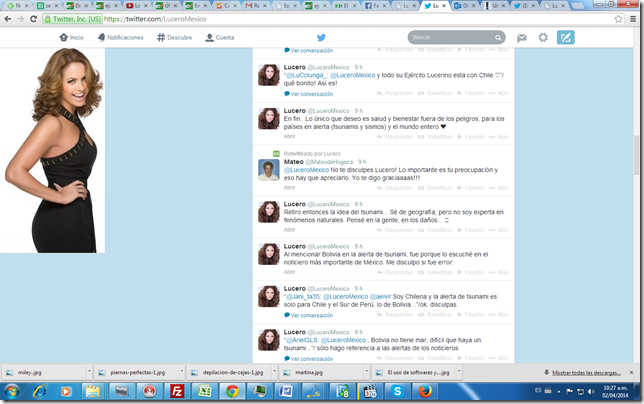Favorite Mateo's retweeted tweet
This screenshot has width=644, height=404.
tap(471, 188)
